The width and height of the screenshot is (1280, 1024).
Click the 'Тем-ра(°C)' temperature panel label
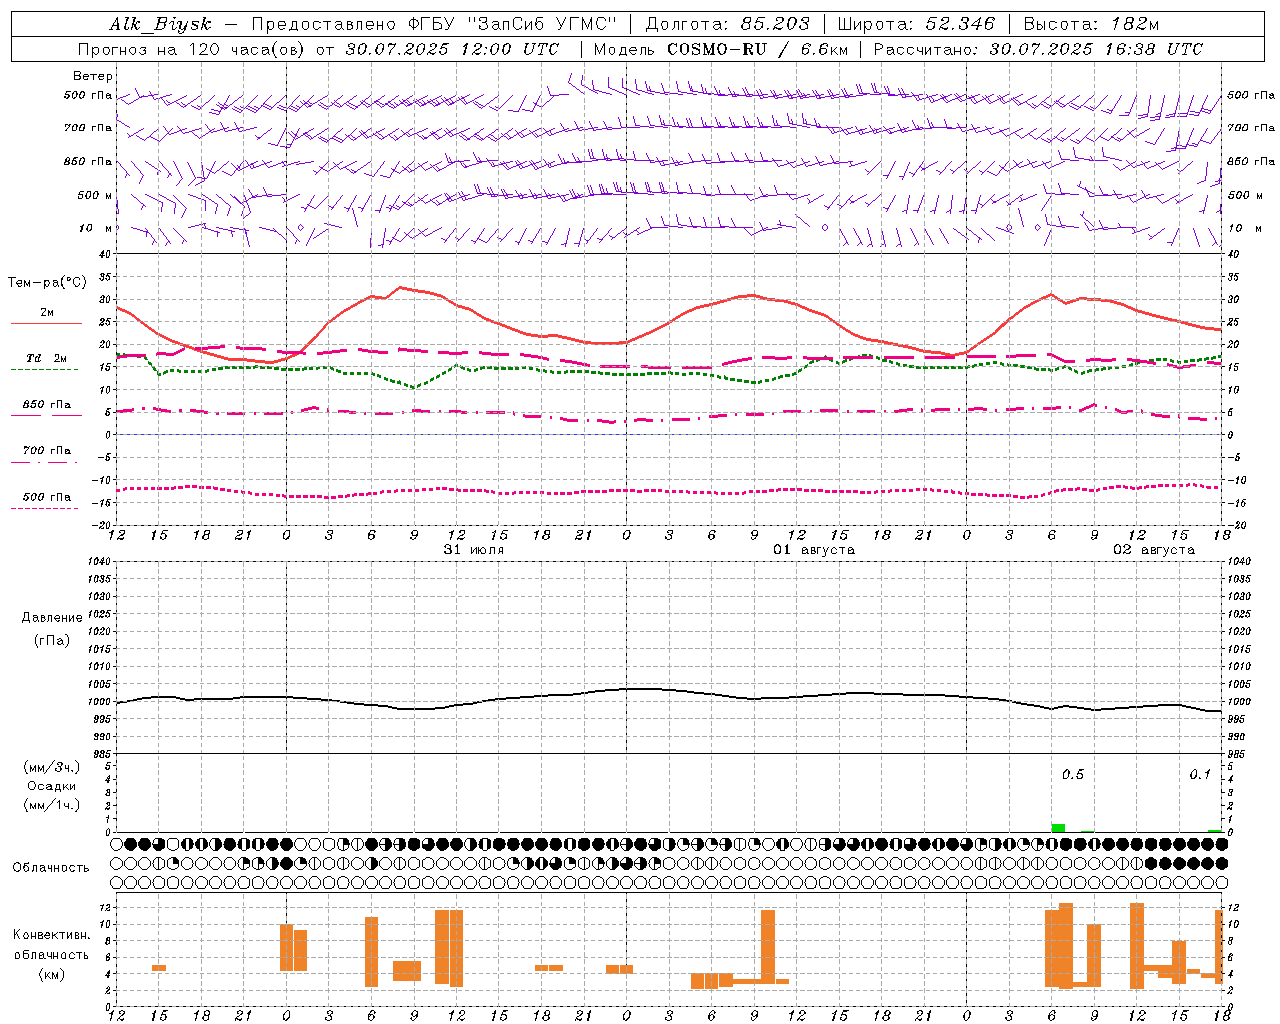pyautogui.click(x=47, y=283)
